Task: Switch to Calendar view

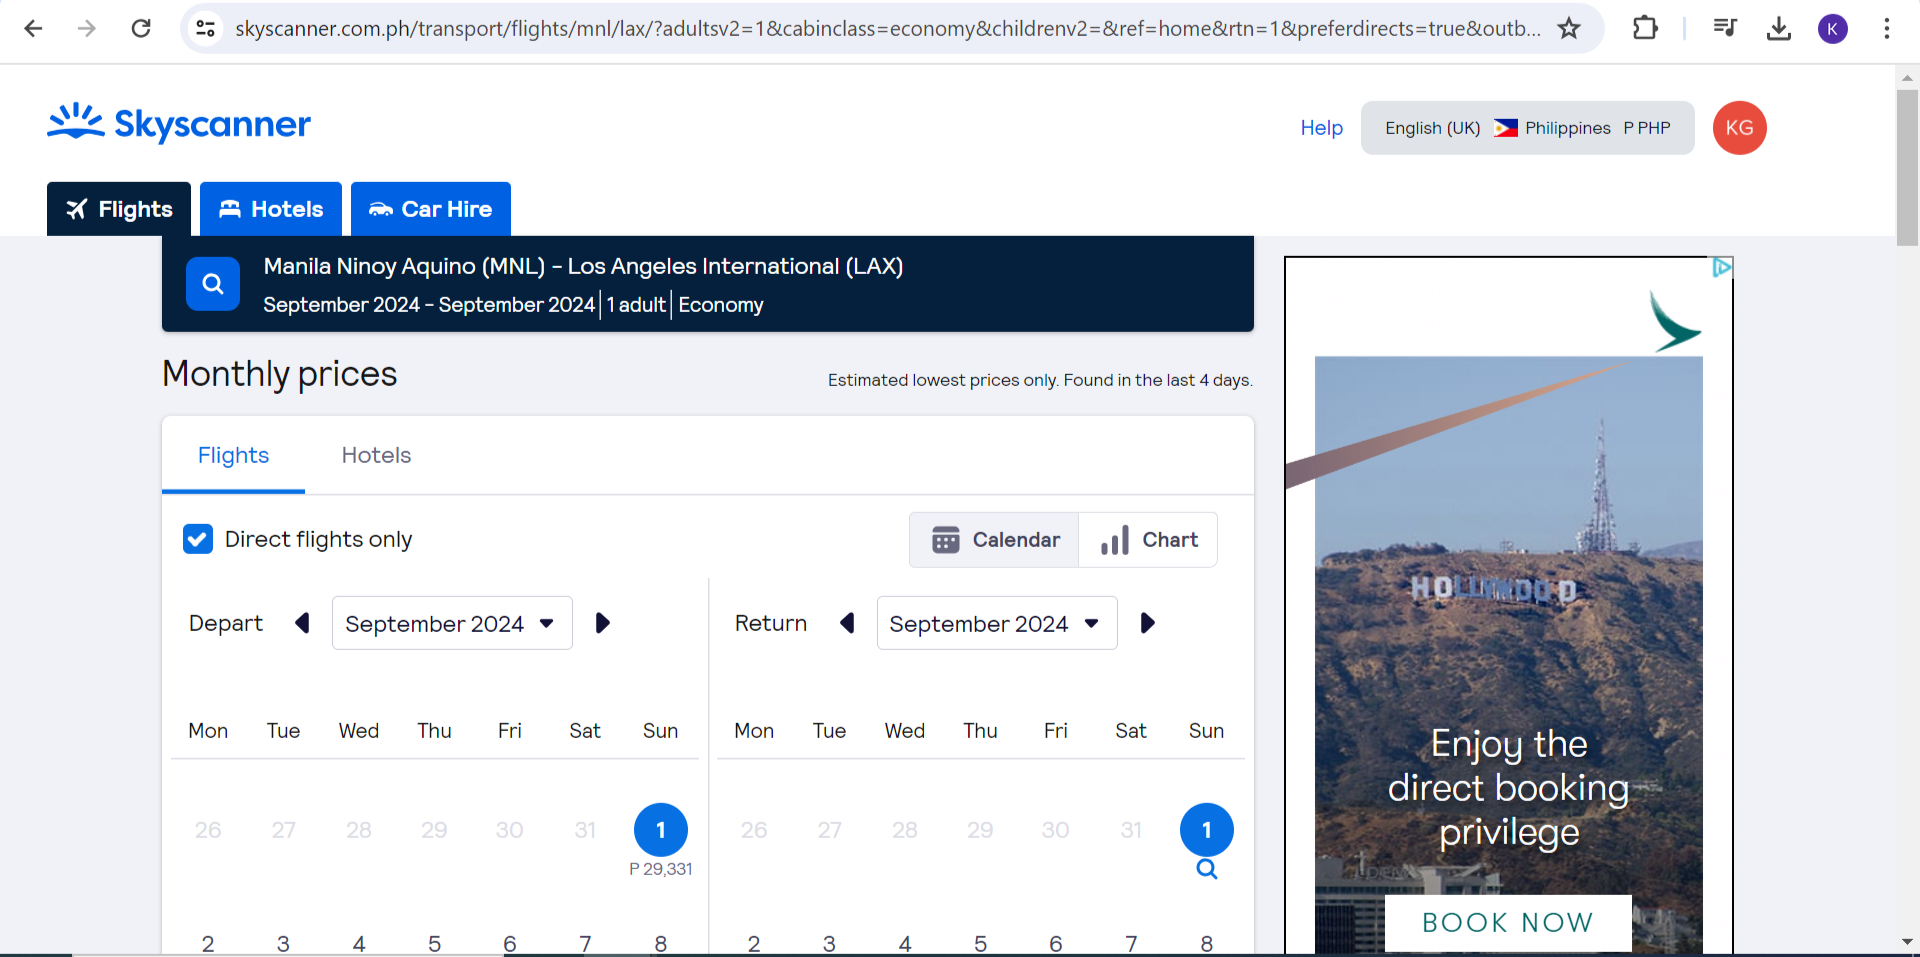Action: tap(995, 540)
